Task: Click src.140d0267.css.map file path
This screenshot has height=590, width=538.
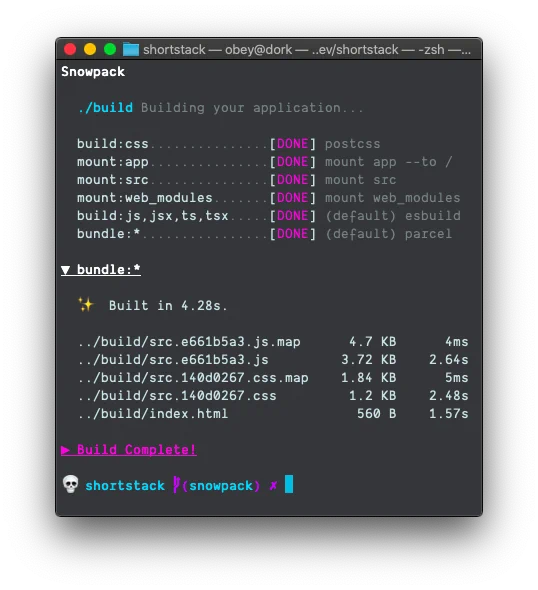Action: pyautogui.click(x=193, y=378)
